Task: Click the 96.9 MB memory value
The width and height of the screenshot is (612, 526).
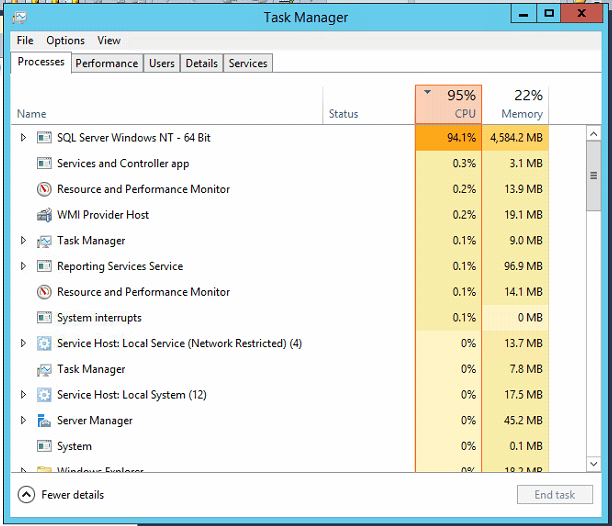Action: [523, 266]
